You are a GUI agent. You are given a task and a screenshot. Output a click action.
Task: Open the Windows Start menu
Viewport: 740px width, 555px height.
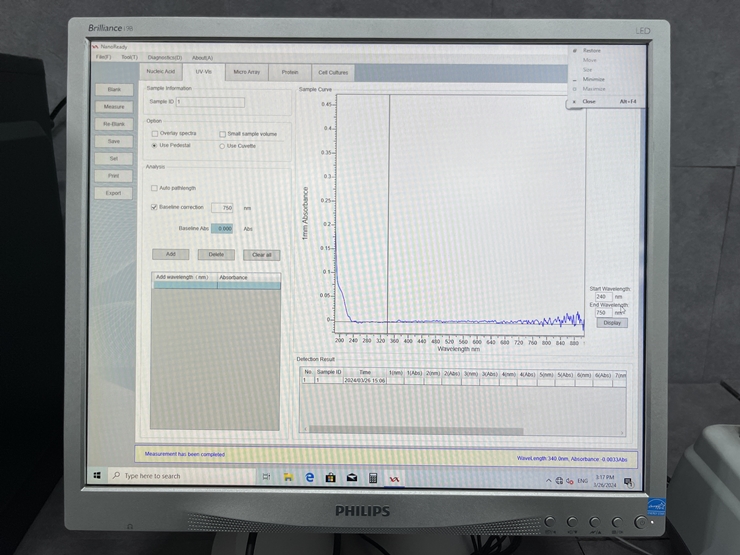tap(97, 476)
